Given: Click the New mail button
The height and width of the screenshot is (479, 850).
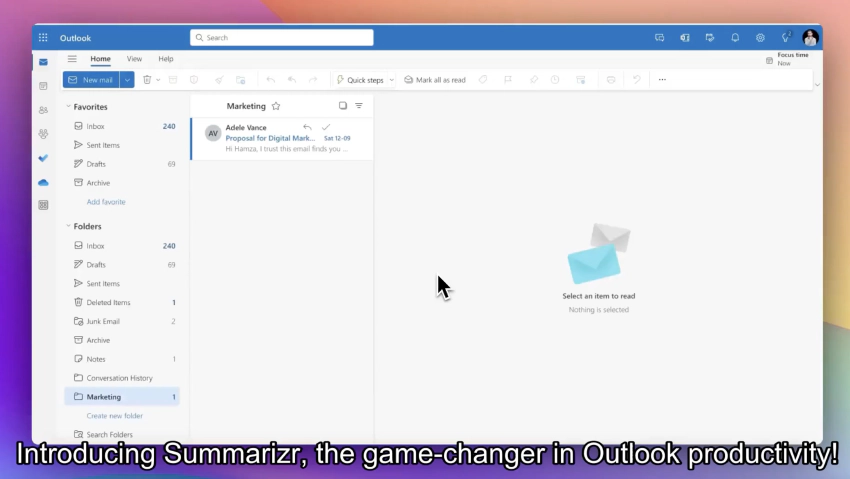Looking at the screenshot, I should pyautogui.click(x=91, y=80).
